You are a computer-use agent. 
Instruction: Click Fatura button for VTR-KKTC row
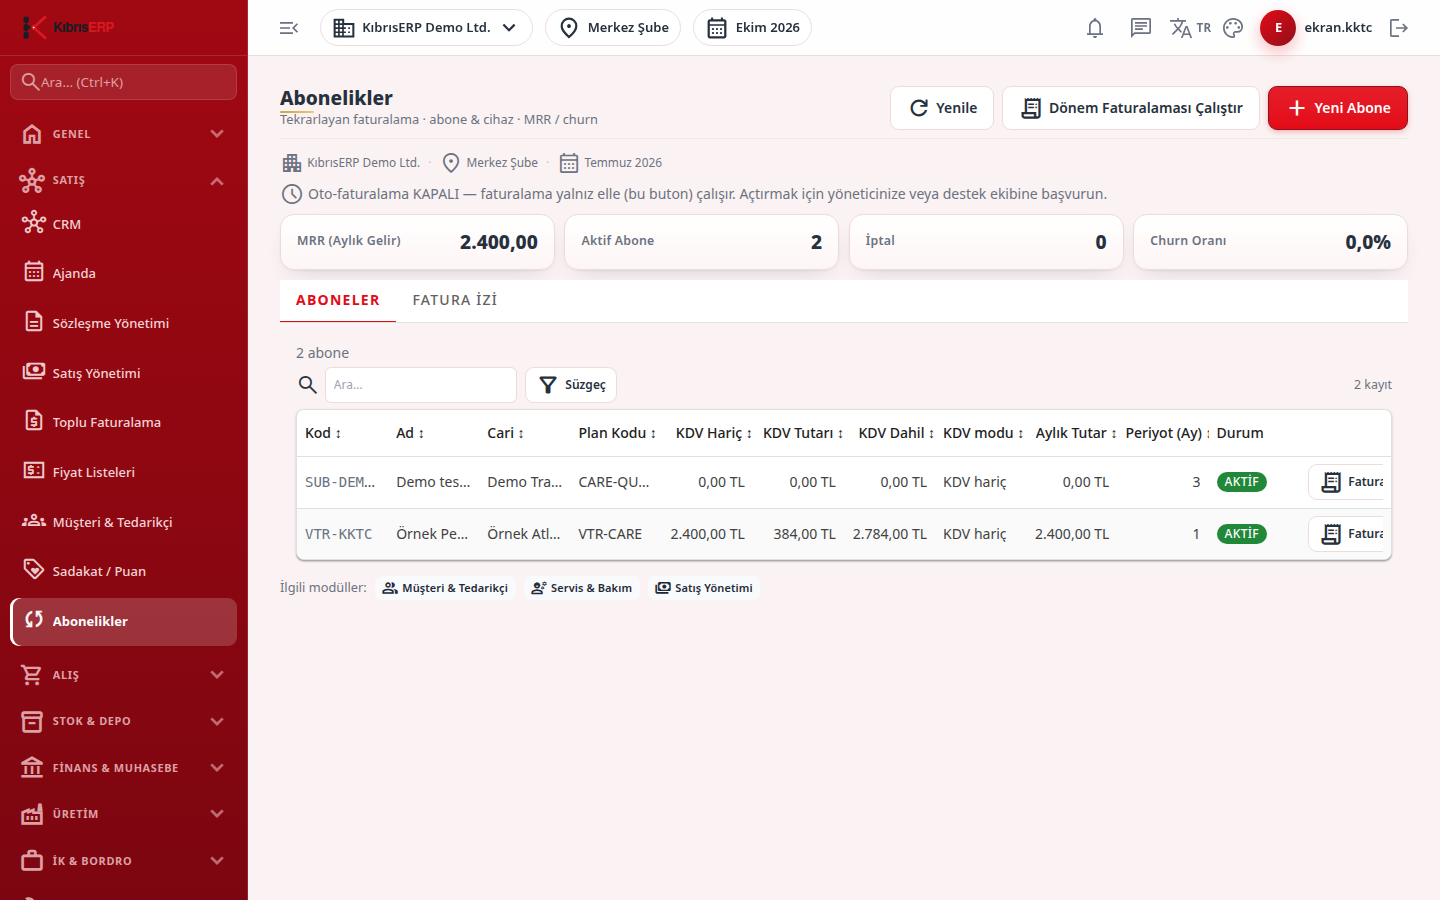click(x=1346, y=534)
